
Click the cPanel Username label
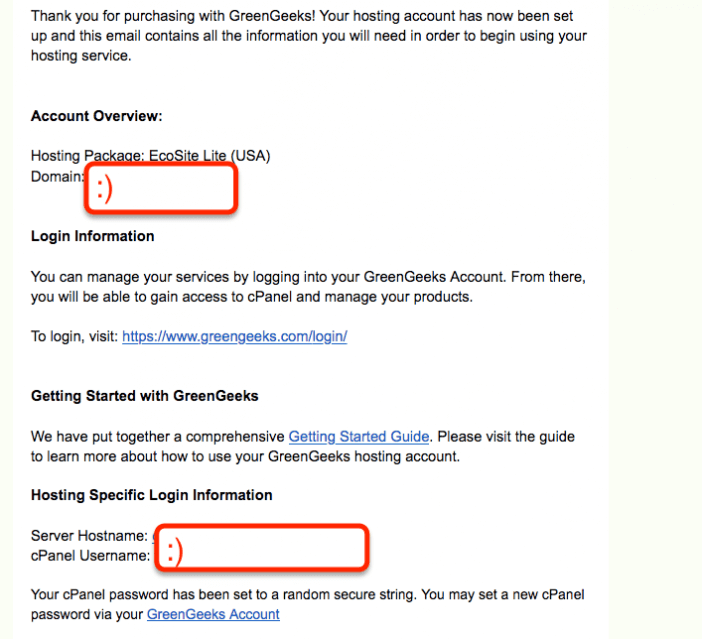(x=90, y=556)
